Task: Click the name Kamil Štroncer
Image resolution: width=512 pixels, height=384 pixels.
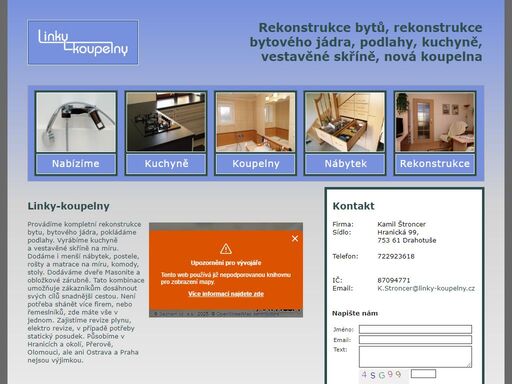Action: pyautogui.click(x=401, y=224)
